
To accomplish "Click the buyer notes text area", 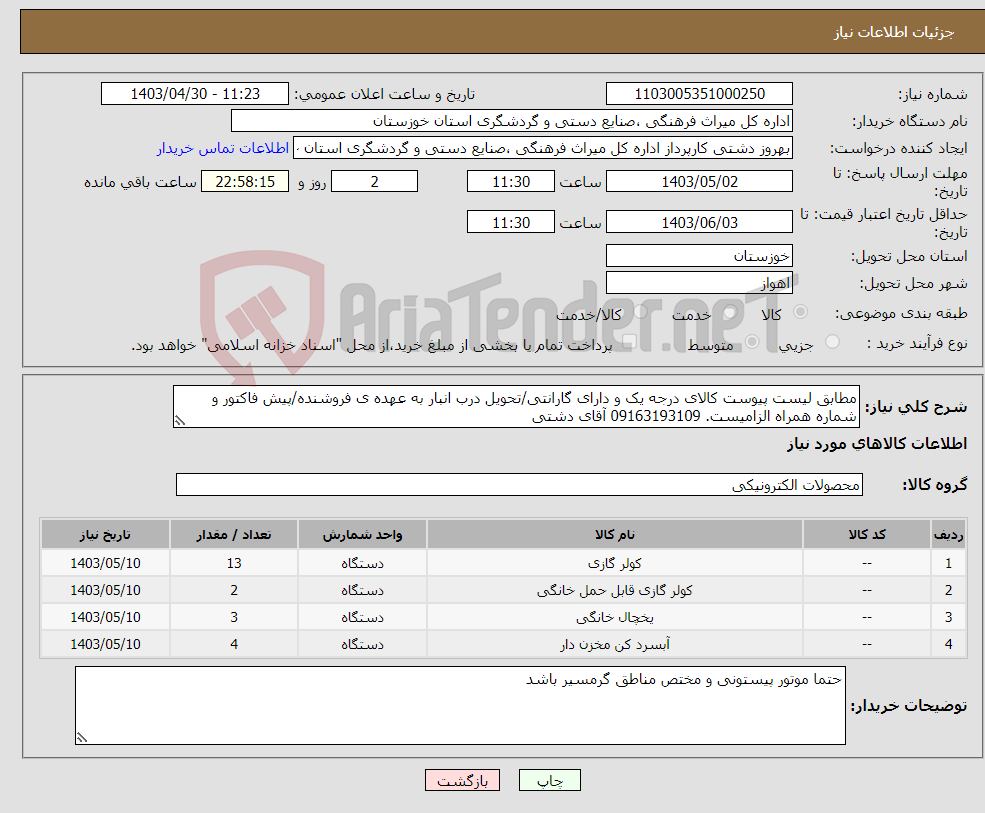I will coord(460,706).
